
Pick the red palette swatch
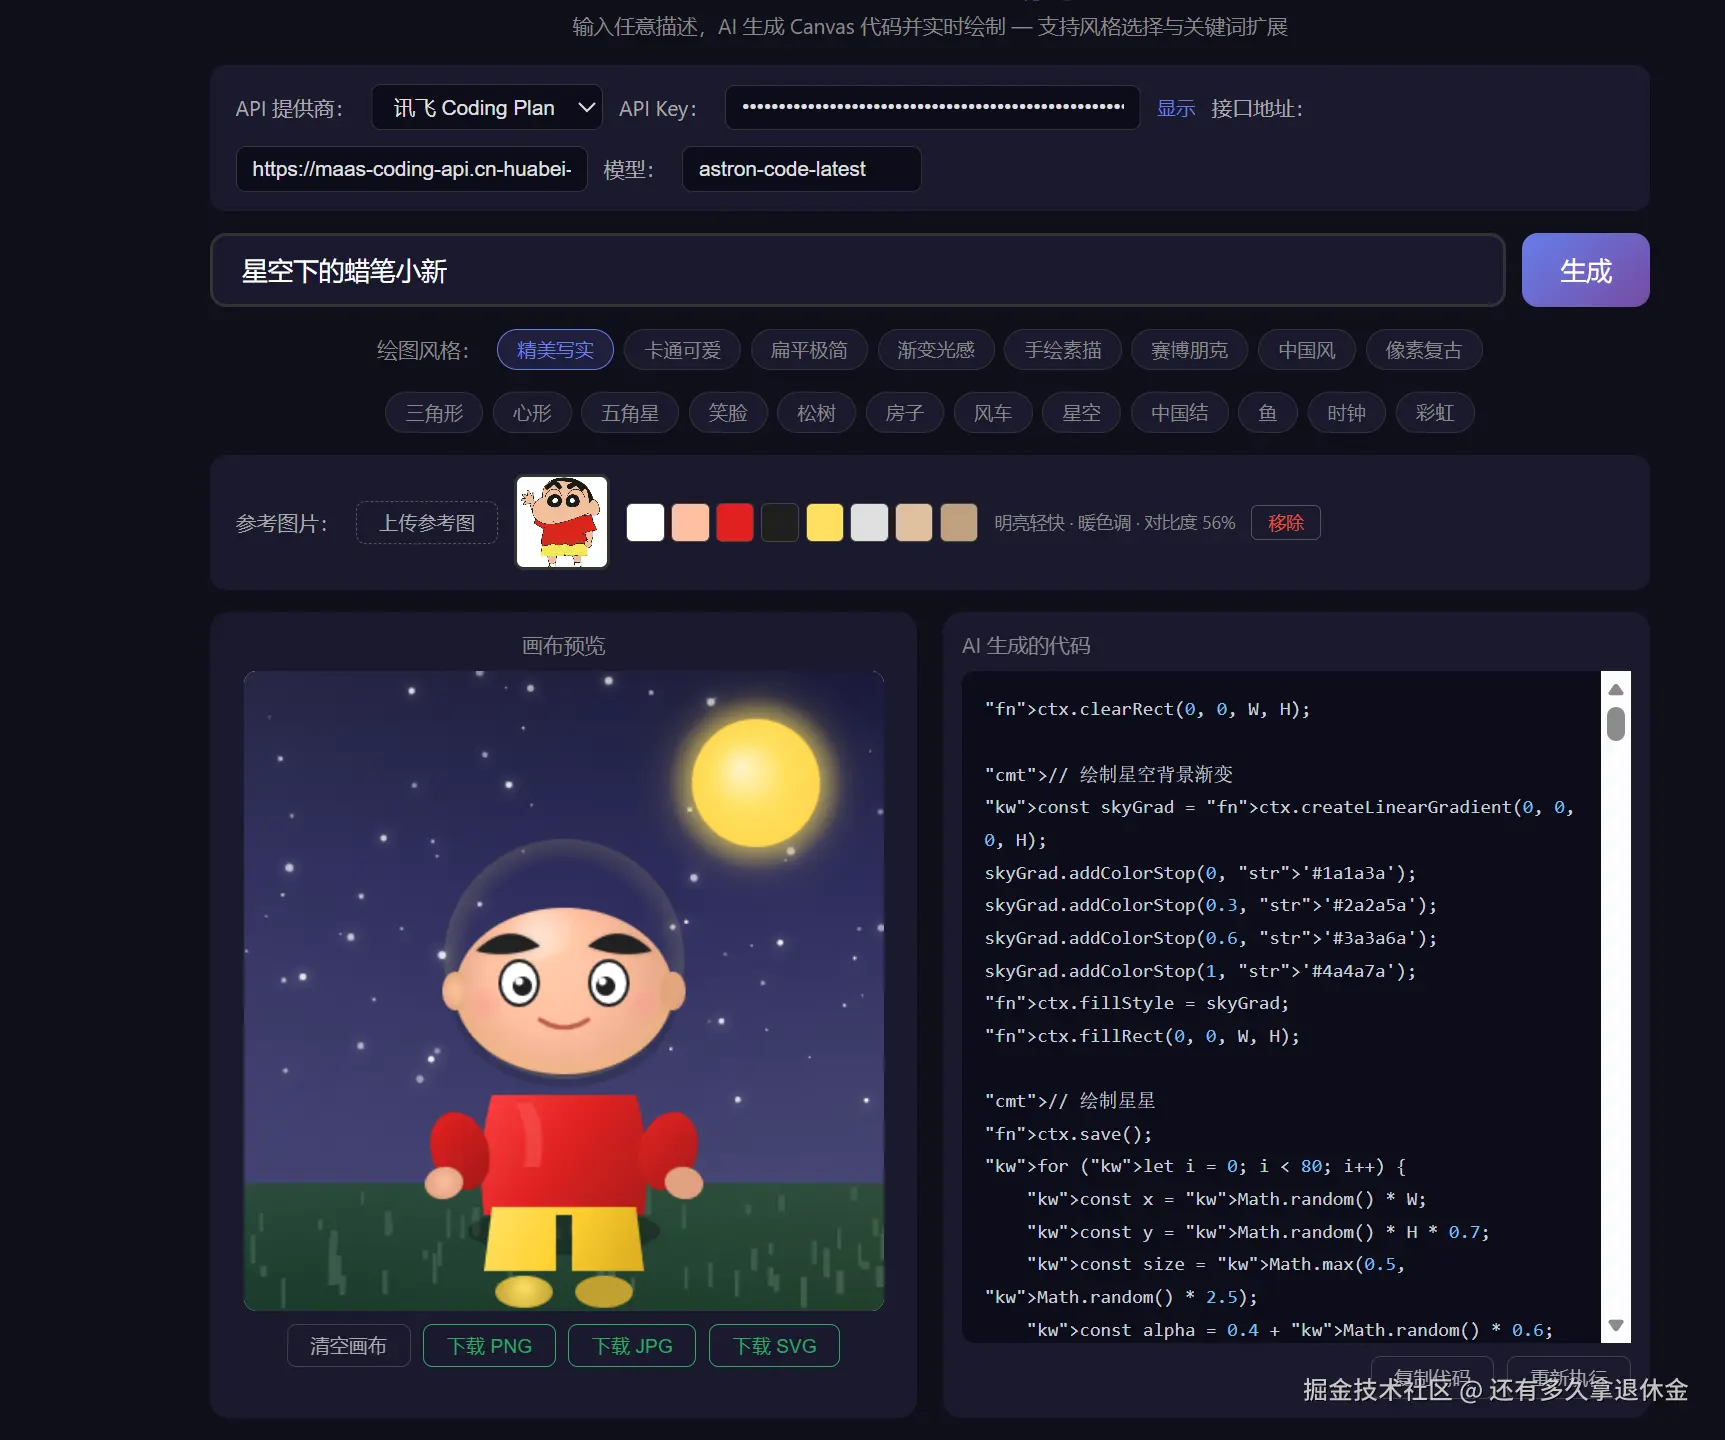tap(735, 523)
